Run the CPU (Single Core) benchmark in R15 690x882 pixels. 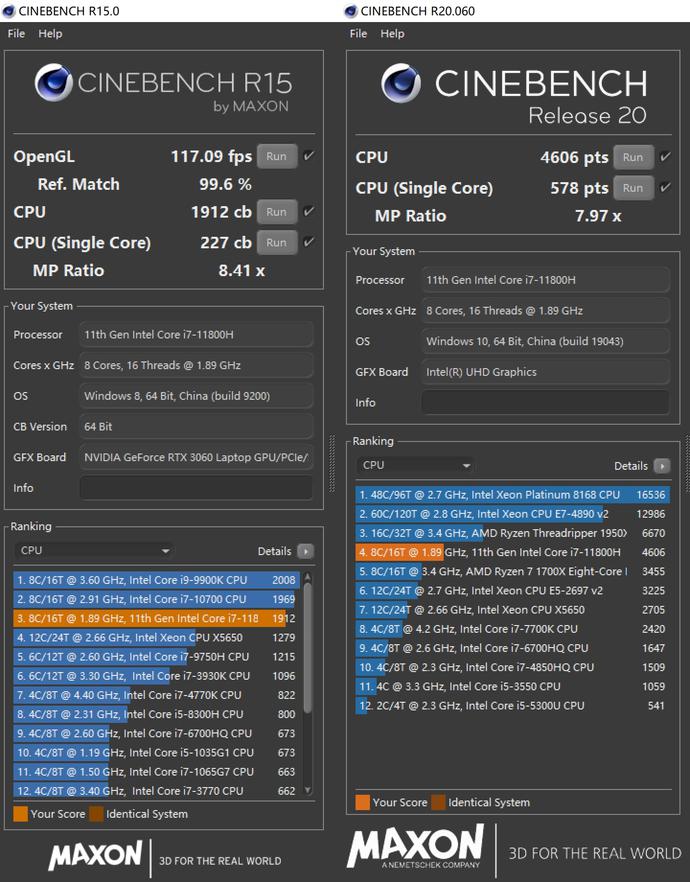pos(277,242)
